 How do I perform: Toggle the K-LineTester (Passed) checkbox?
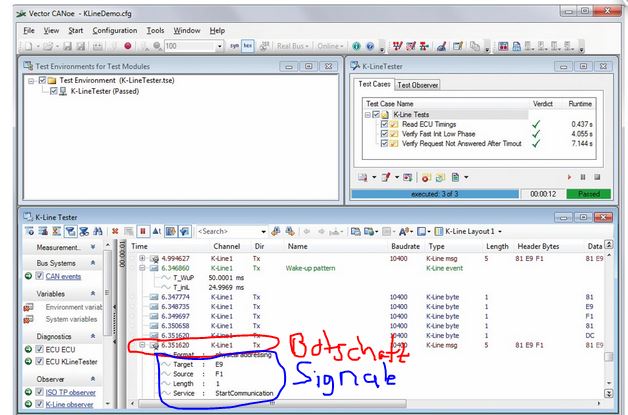[54, 91]
